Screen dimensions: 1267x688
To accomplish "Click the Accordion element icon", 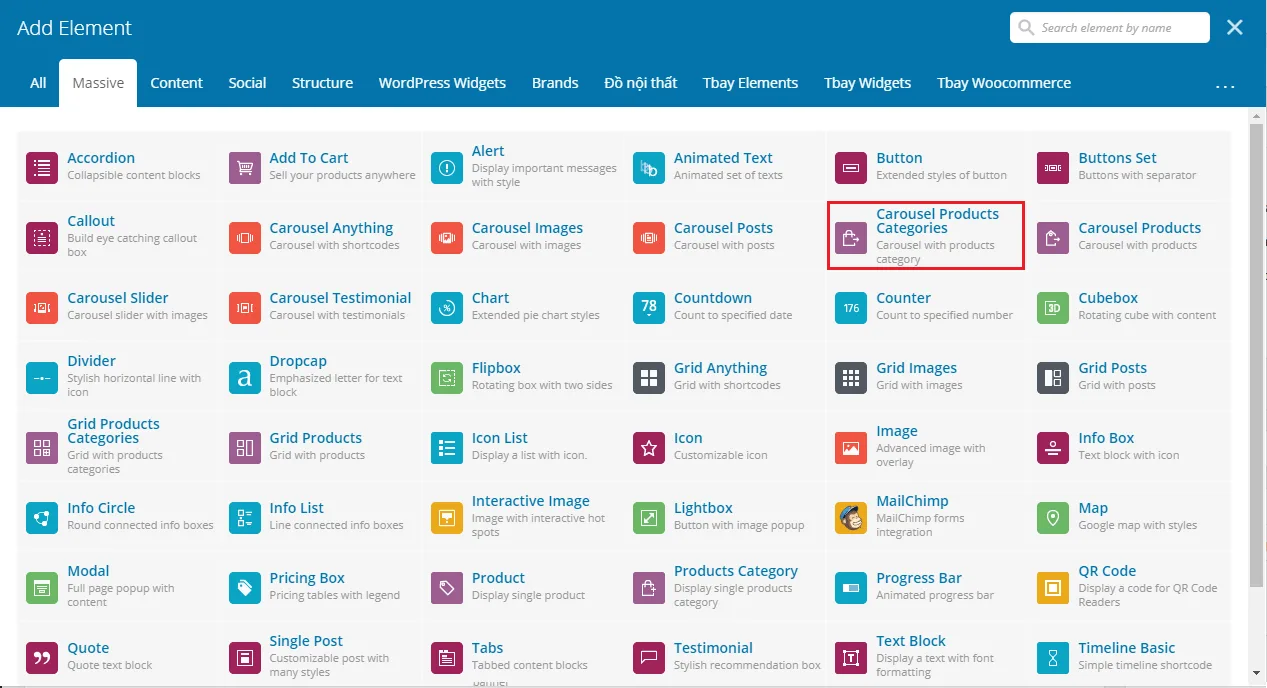I will coord(42,168).
